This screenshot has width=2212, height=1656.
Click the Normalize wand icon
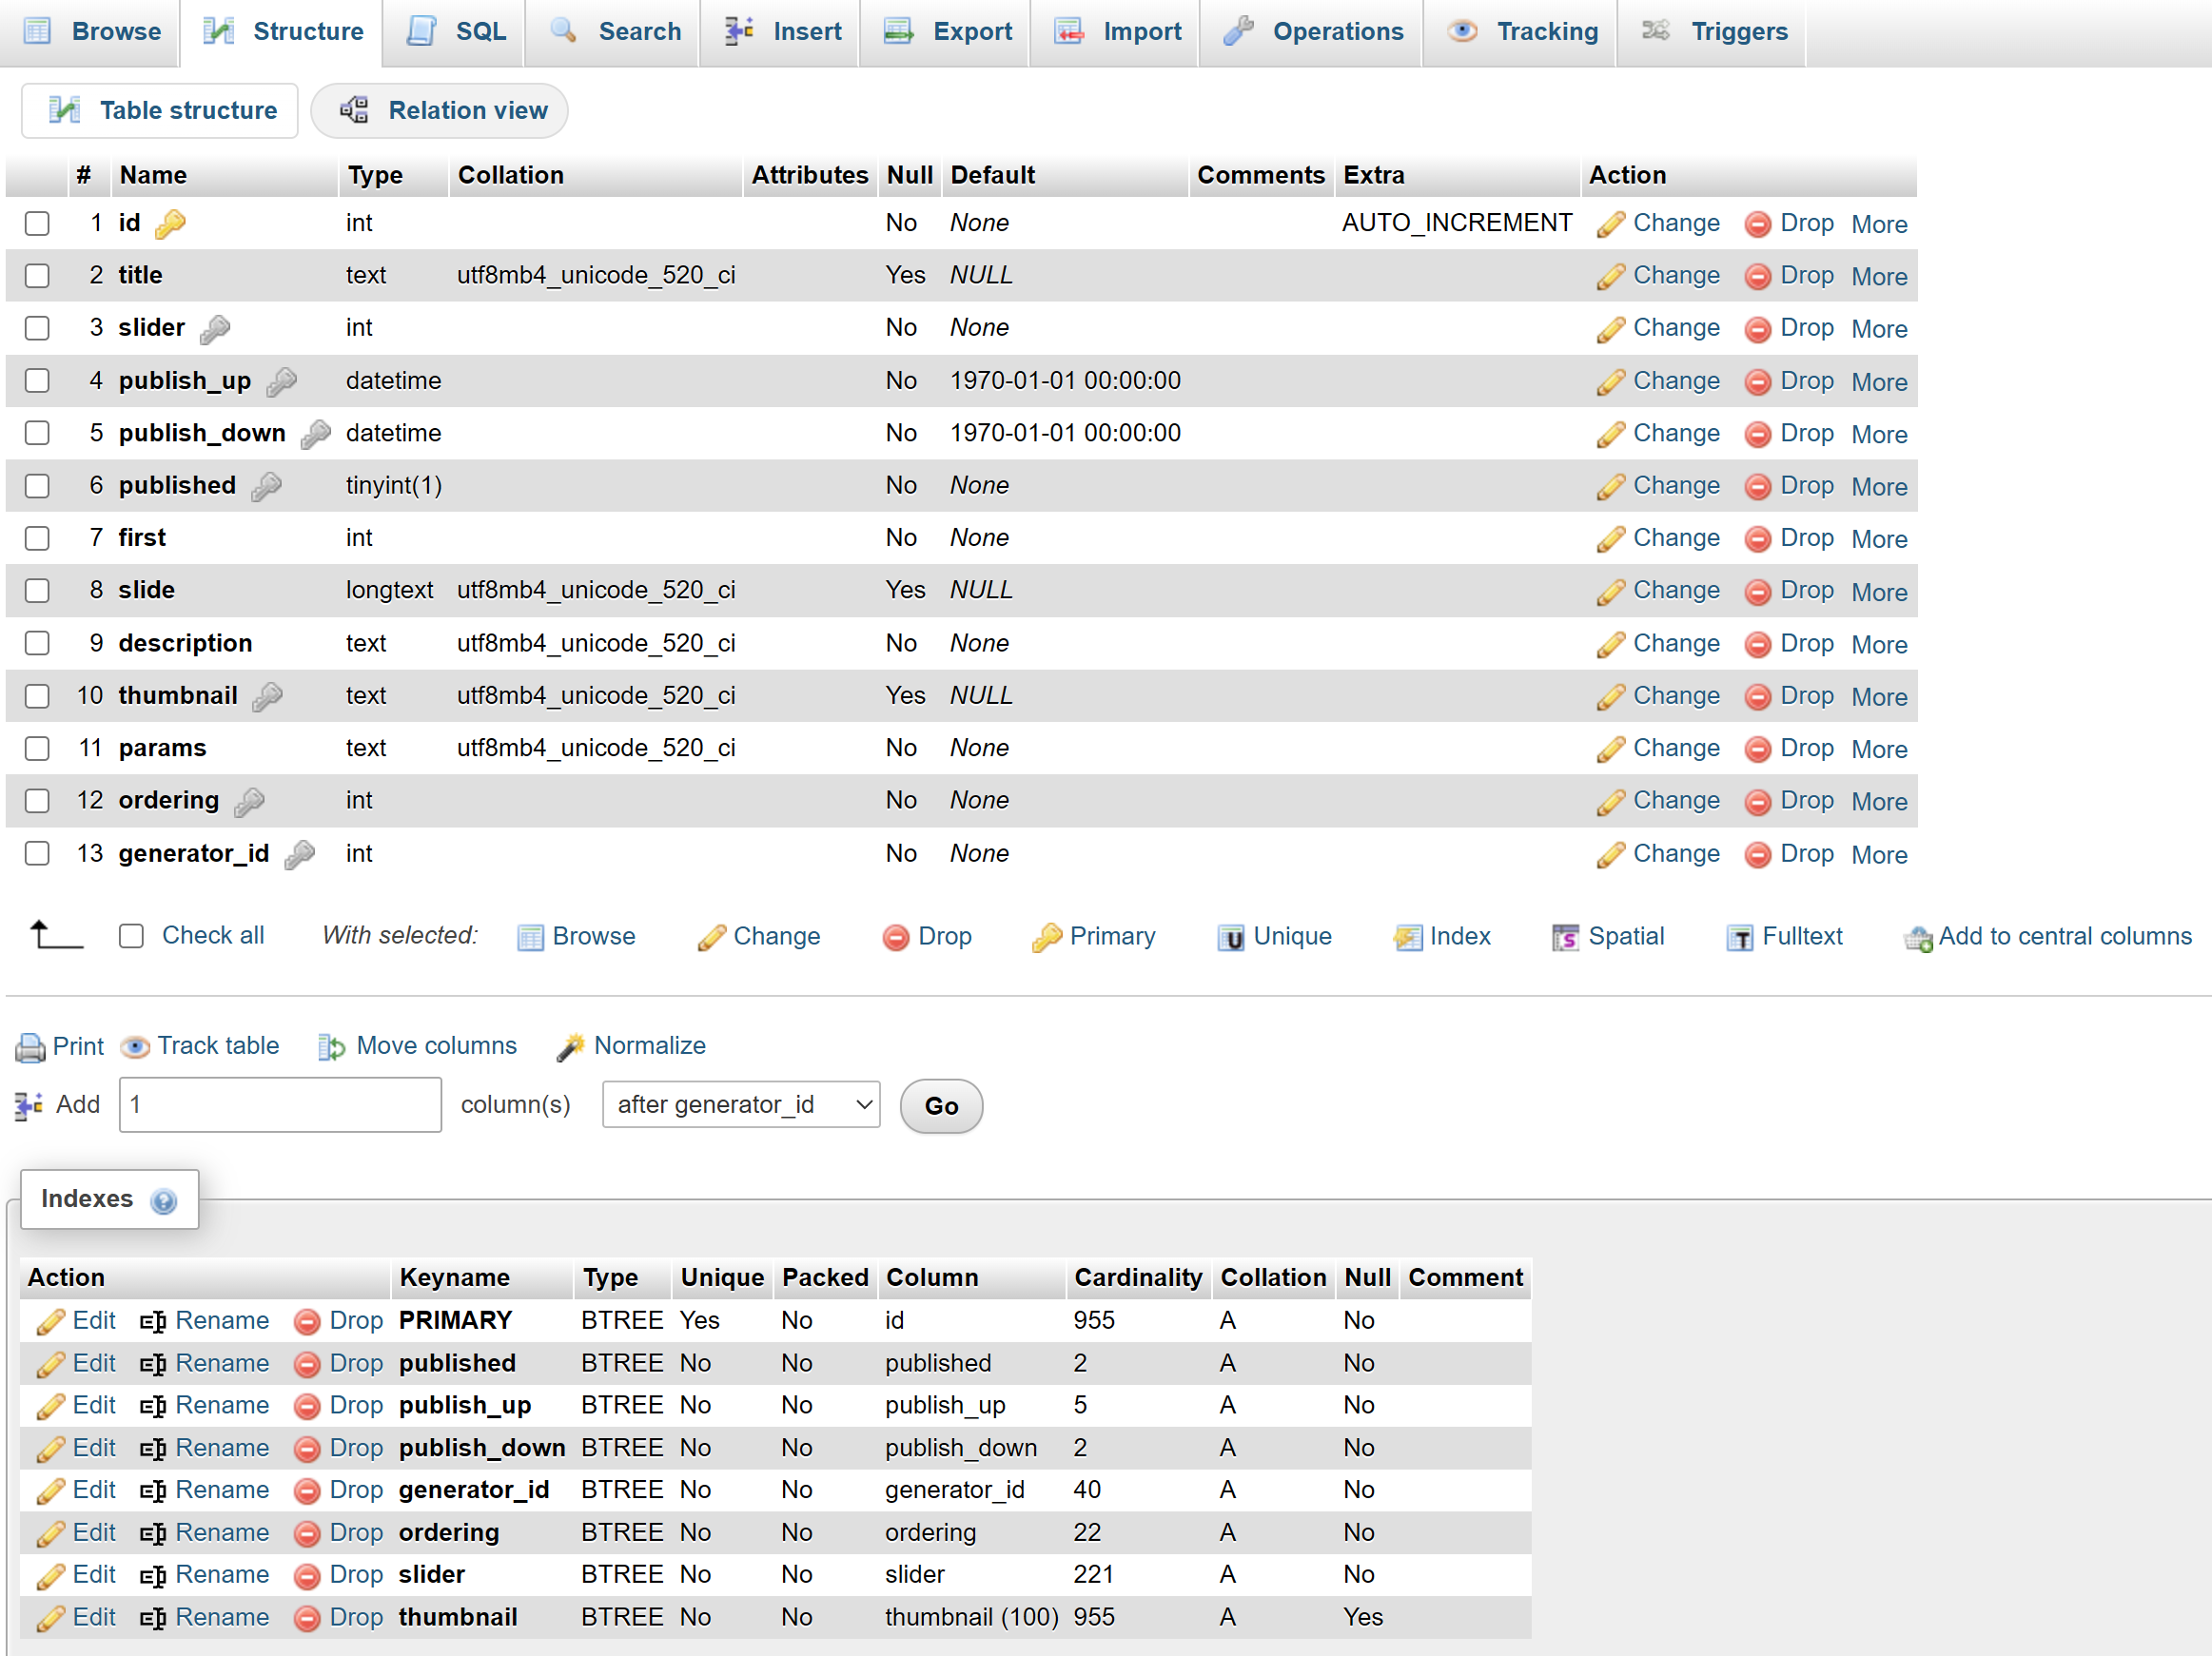pyautogui.click(x=570, y=1047)
